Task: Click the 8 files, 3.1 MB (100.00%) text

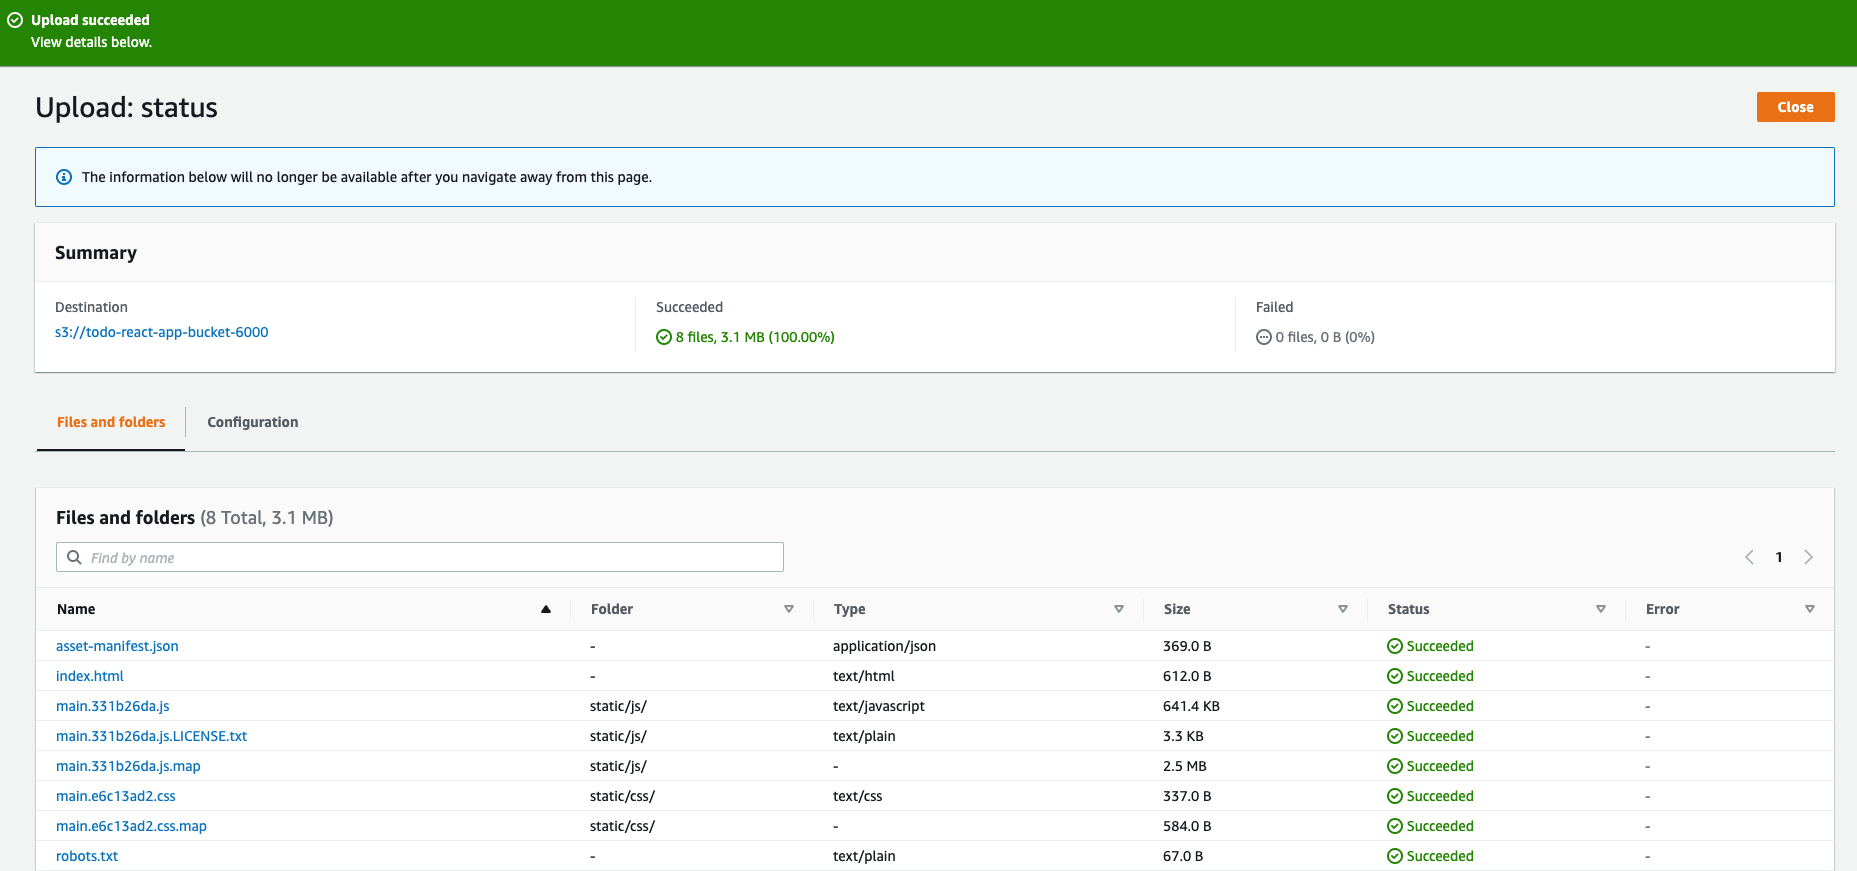Action: [x=755, y=337]
